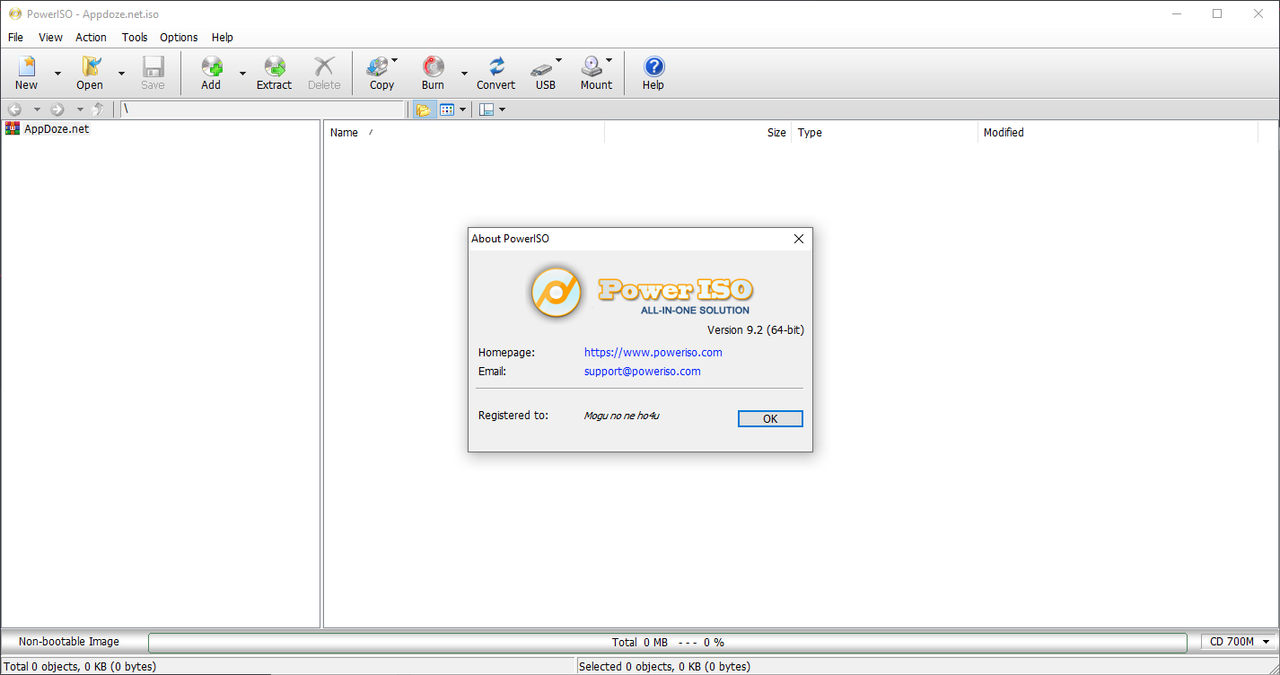The width and height of the screenshot is (1280, 675).
Task: Close the About PowerISO dialog
Action: click(798, 239)
